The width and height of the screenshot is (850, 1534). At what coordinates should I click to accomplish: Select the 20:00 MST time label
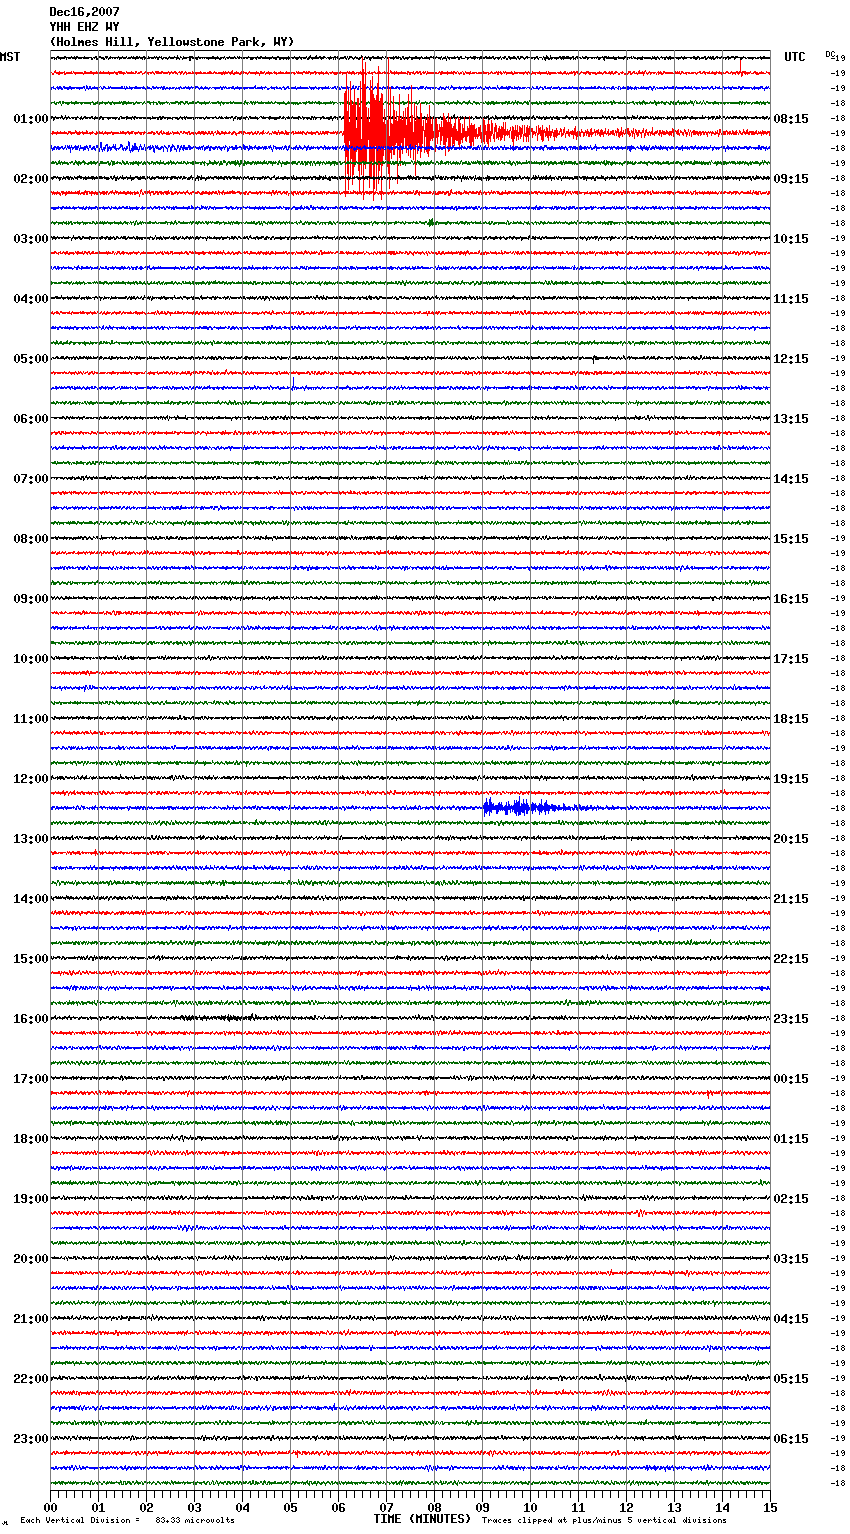point(30,1259)
